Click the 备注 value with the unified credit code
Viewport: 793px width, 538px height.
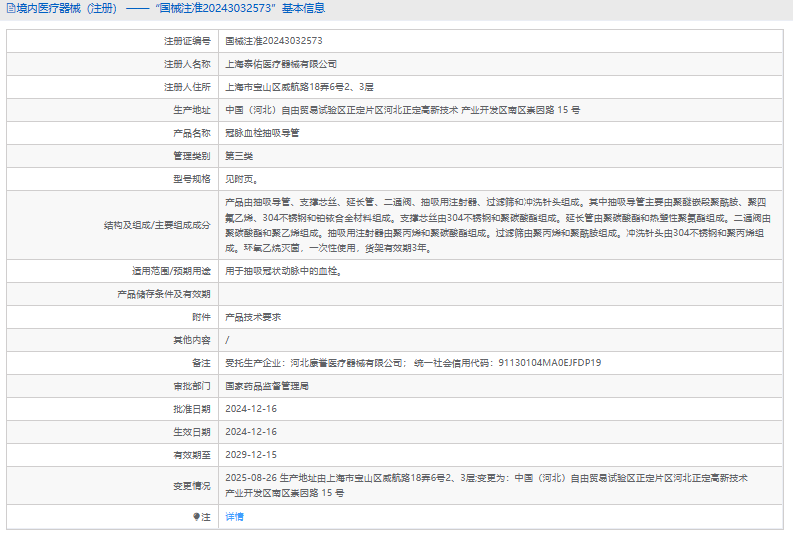pos(413,363)
